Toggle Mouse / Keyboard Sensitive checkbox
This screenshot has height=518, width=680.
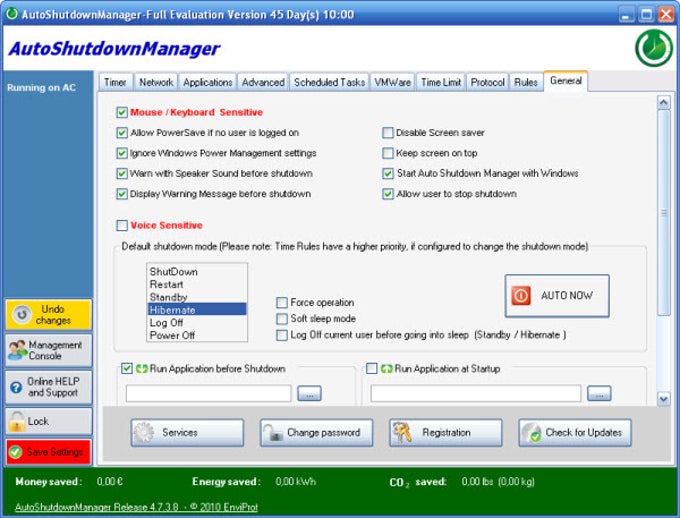coord(122,112)
